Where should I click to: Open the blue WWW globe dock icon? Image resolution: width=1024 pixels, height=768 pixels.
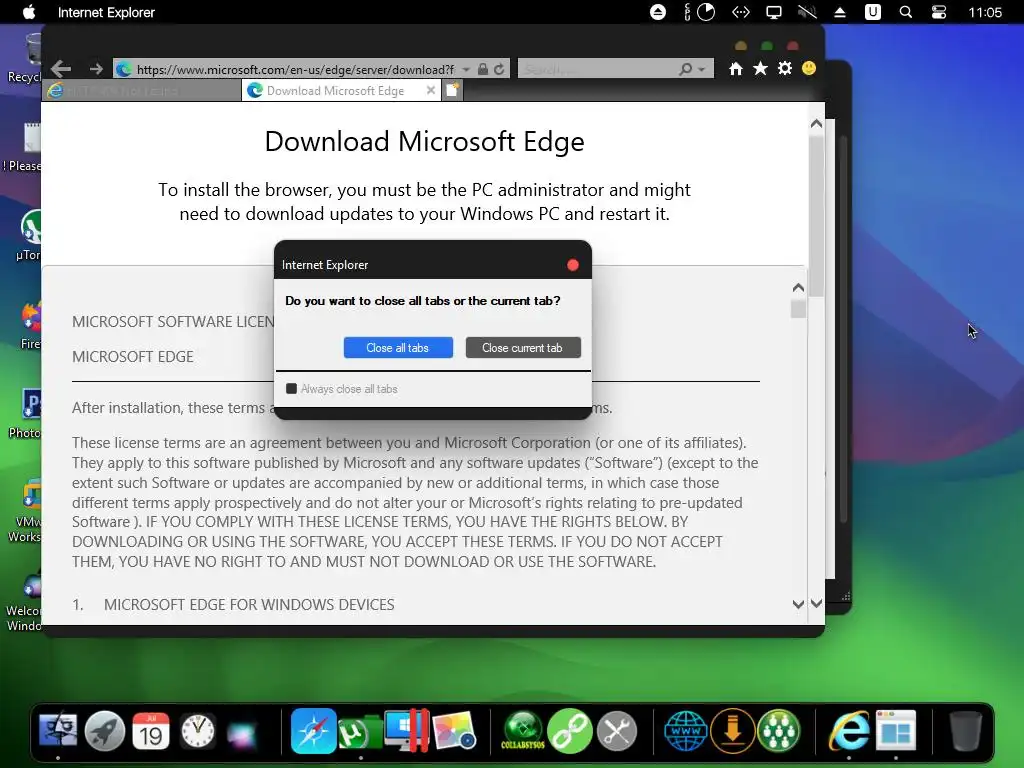[x=686, y=730]
